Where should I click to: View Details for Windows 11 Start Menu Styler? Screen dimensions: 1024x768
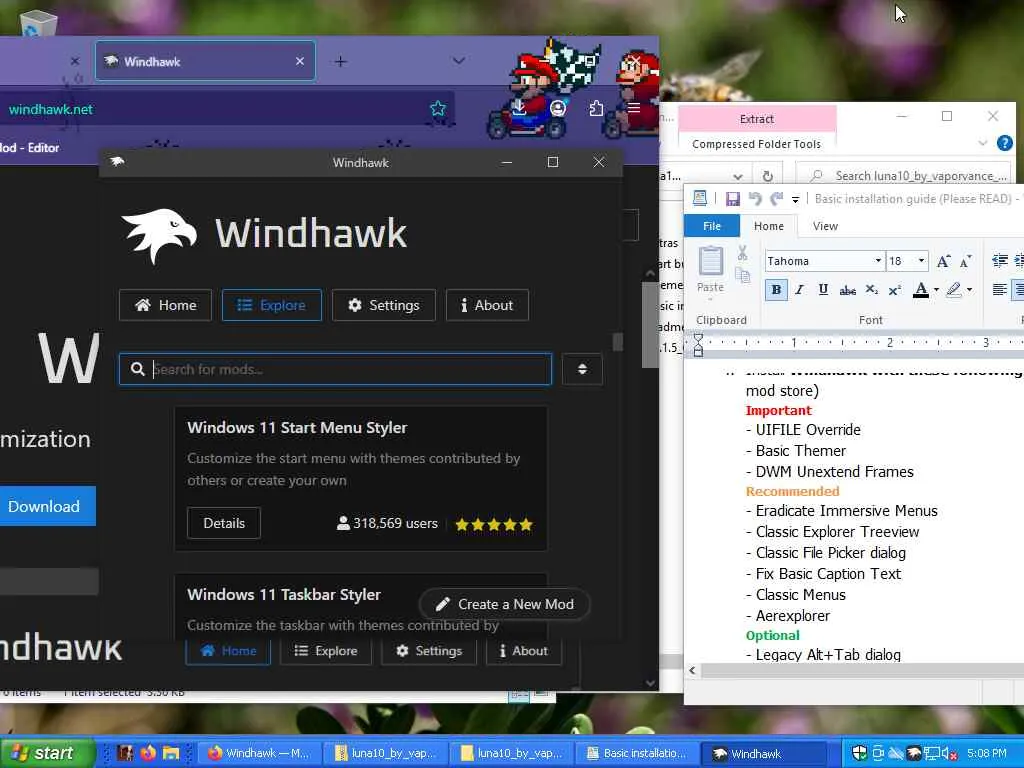[224, 523]
